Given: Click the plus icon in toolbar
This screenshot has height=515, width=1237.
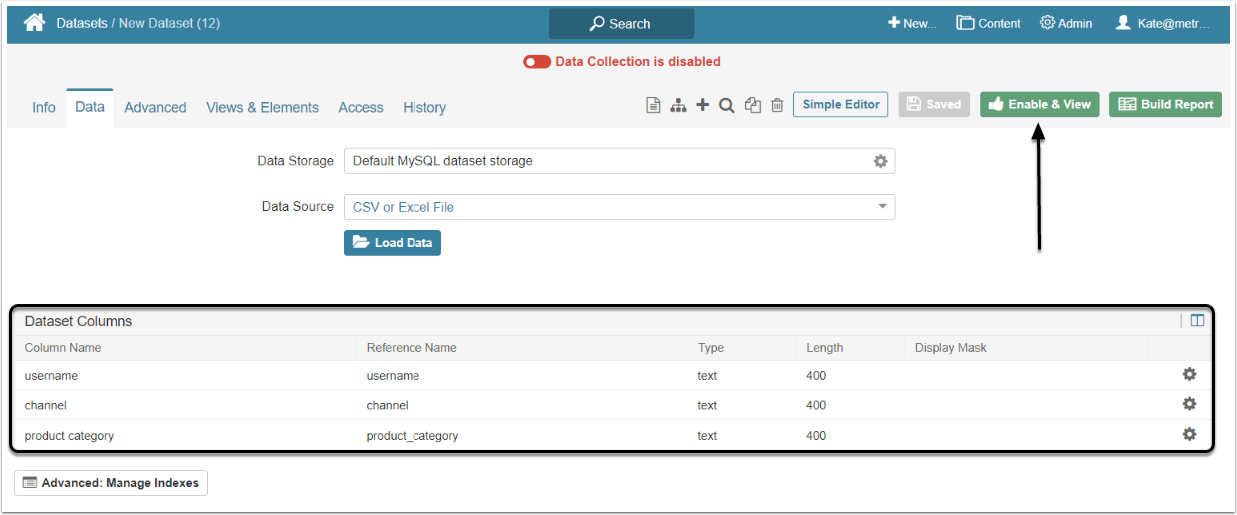Looking at the screenshot, I should [x=703, y=105].
